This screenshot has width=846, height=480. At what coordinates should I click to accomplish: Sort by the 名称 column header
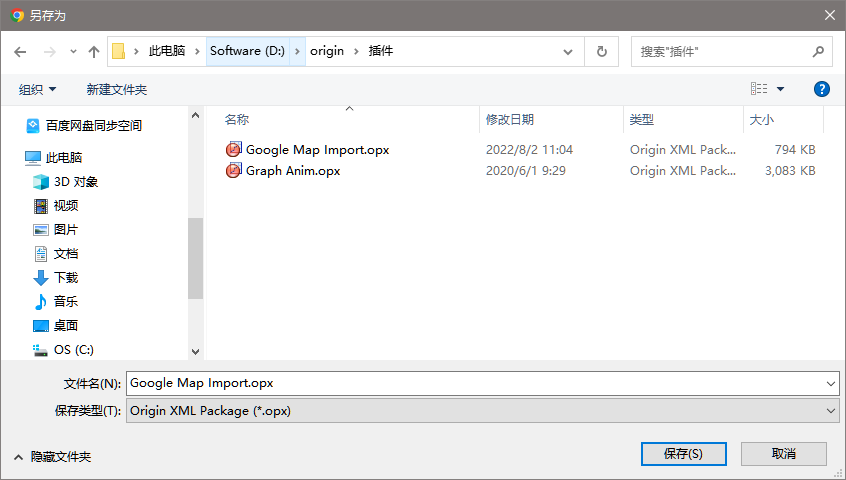[236, 120]
